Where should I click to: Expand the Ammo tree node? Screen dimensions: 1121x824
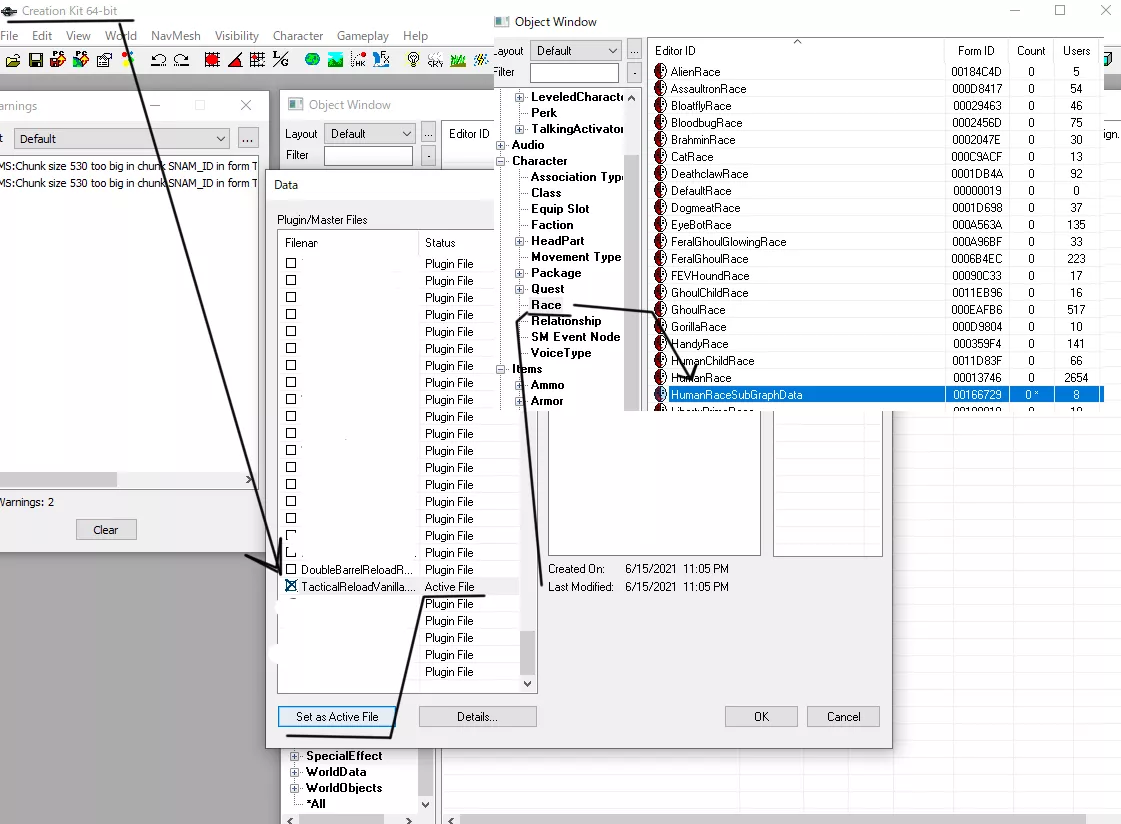point(520,385)
